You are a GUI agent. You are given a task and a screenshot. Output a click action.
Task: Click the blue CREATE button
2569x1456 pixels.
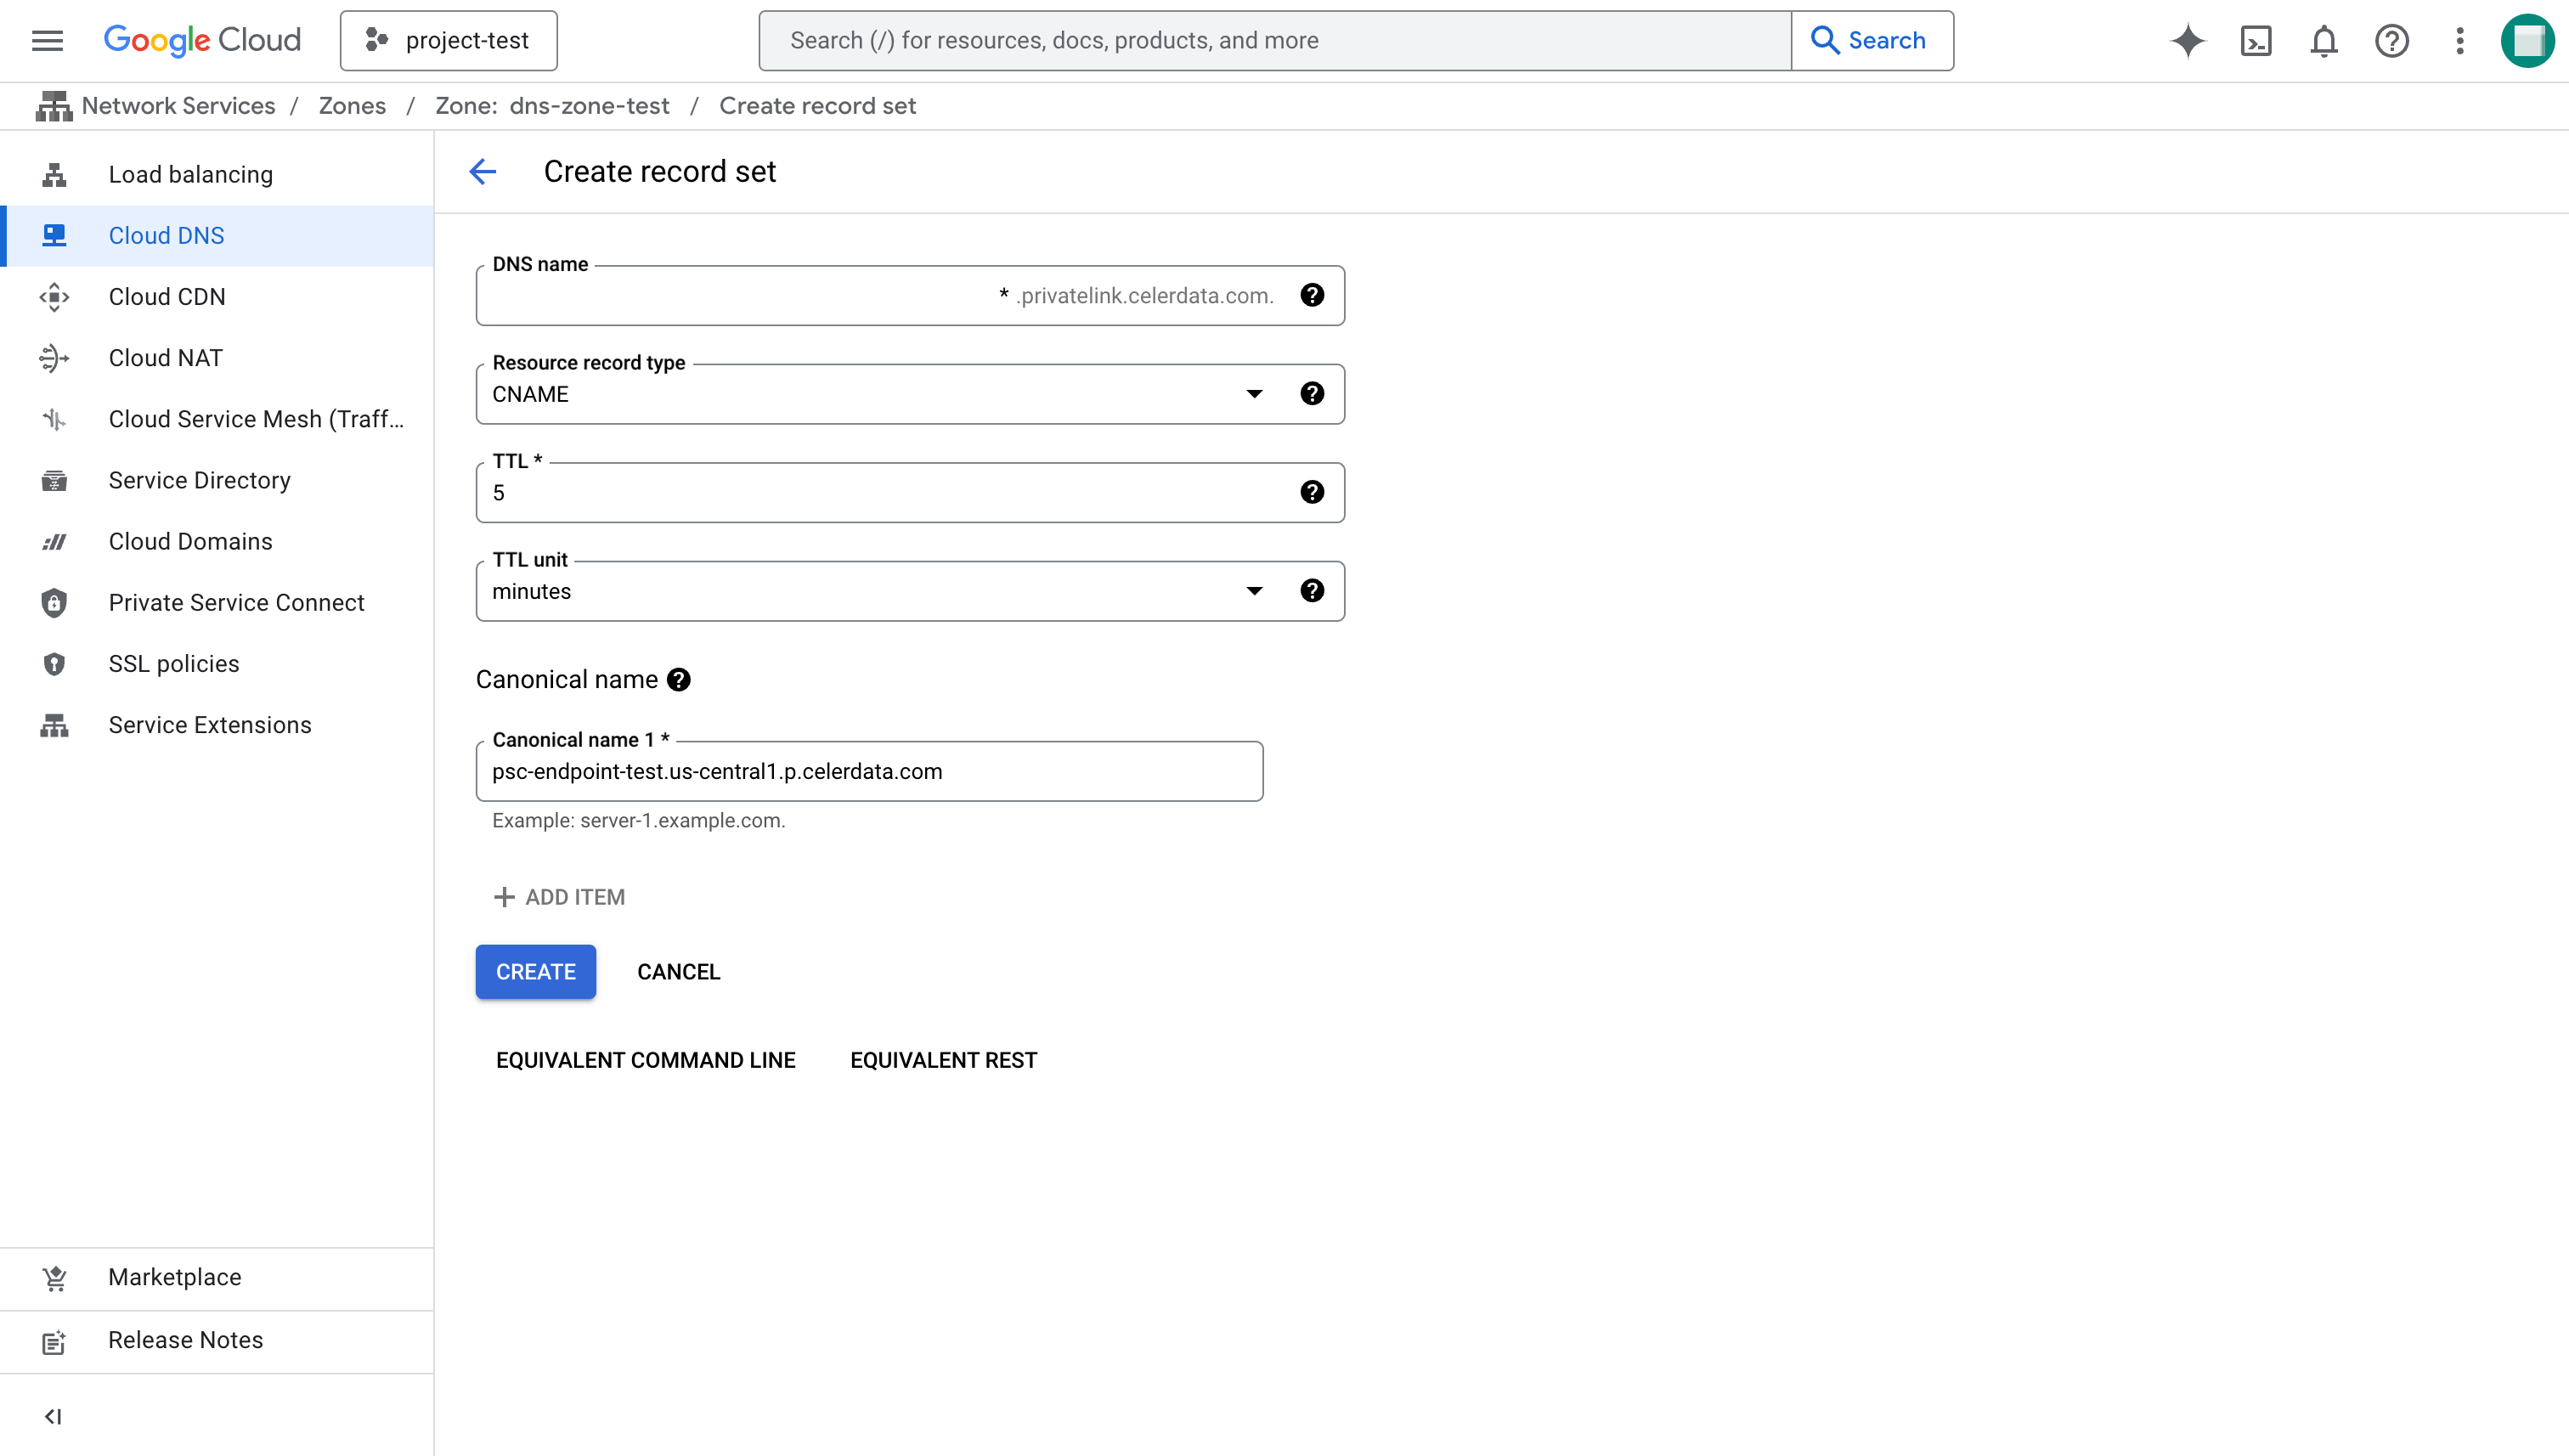[535, 972]
